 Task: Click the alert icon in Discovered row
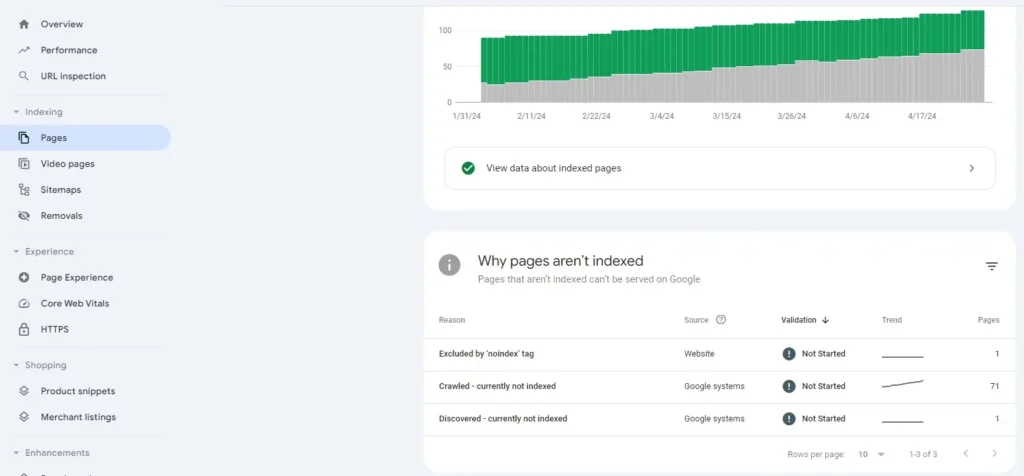pyautogui.click(x=789, y=419)
